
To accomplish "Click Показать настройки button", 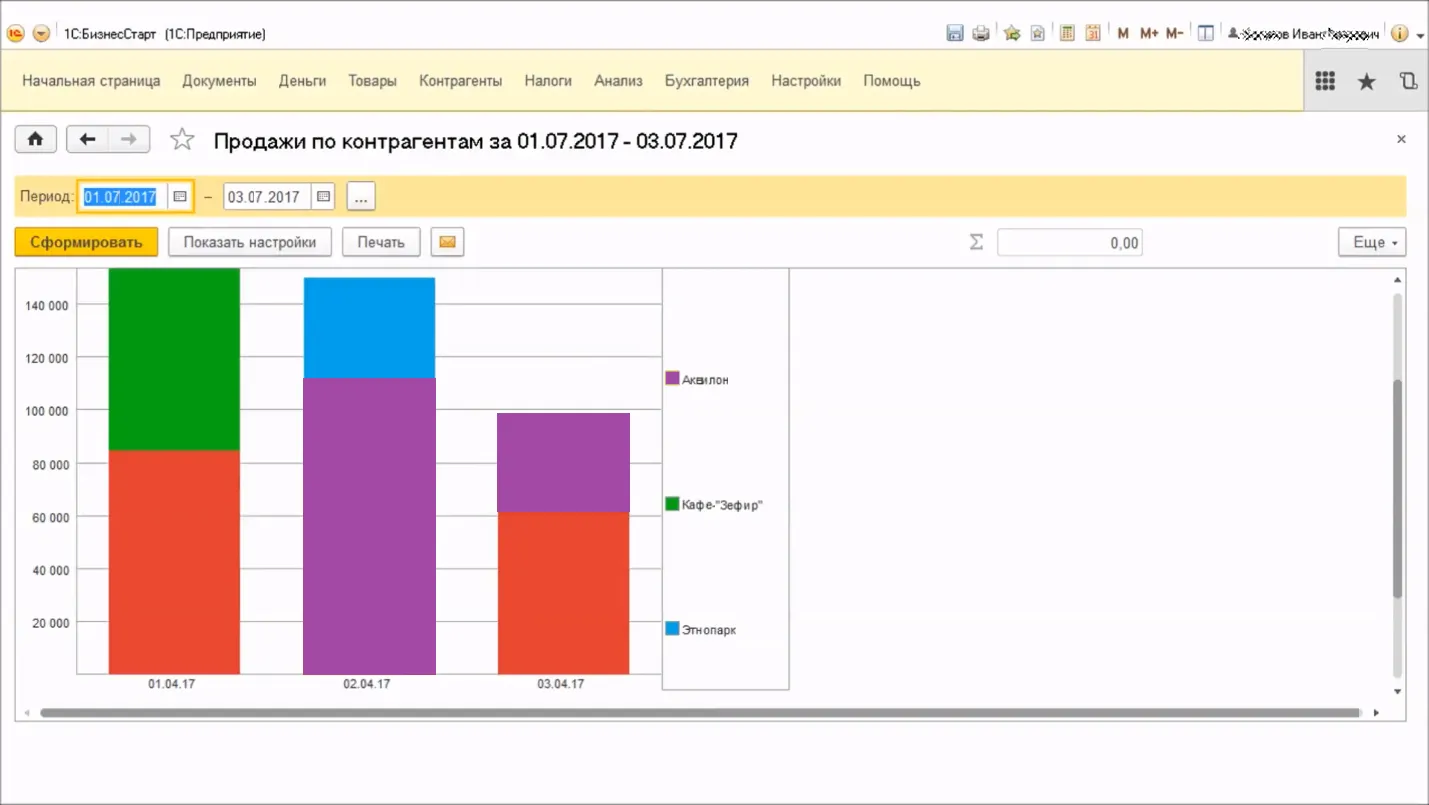I will [250, 242].
